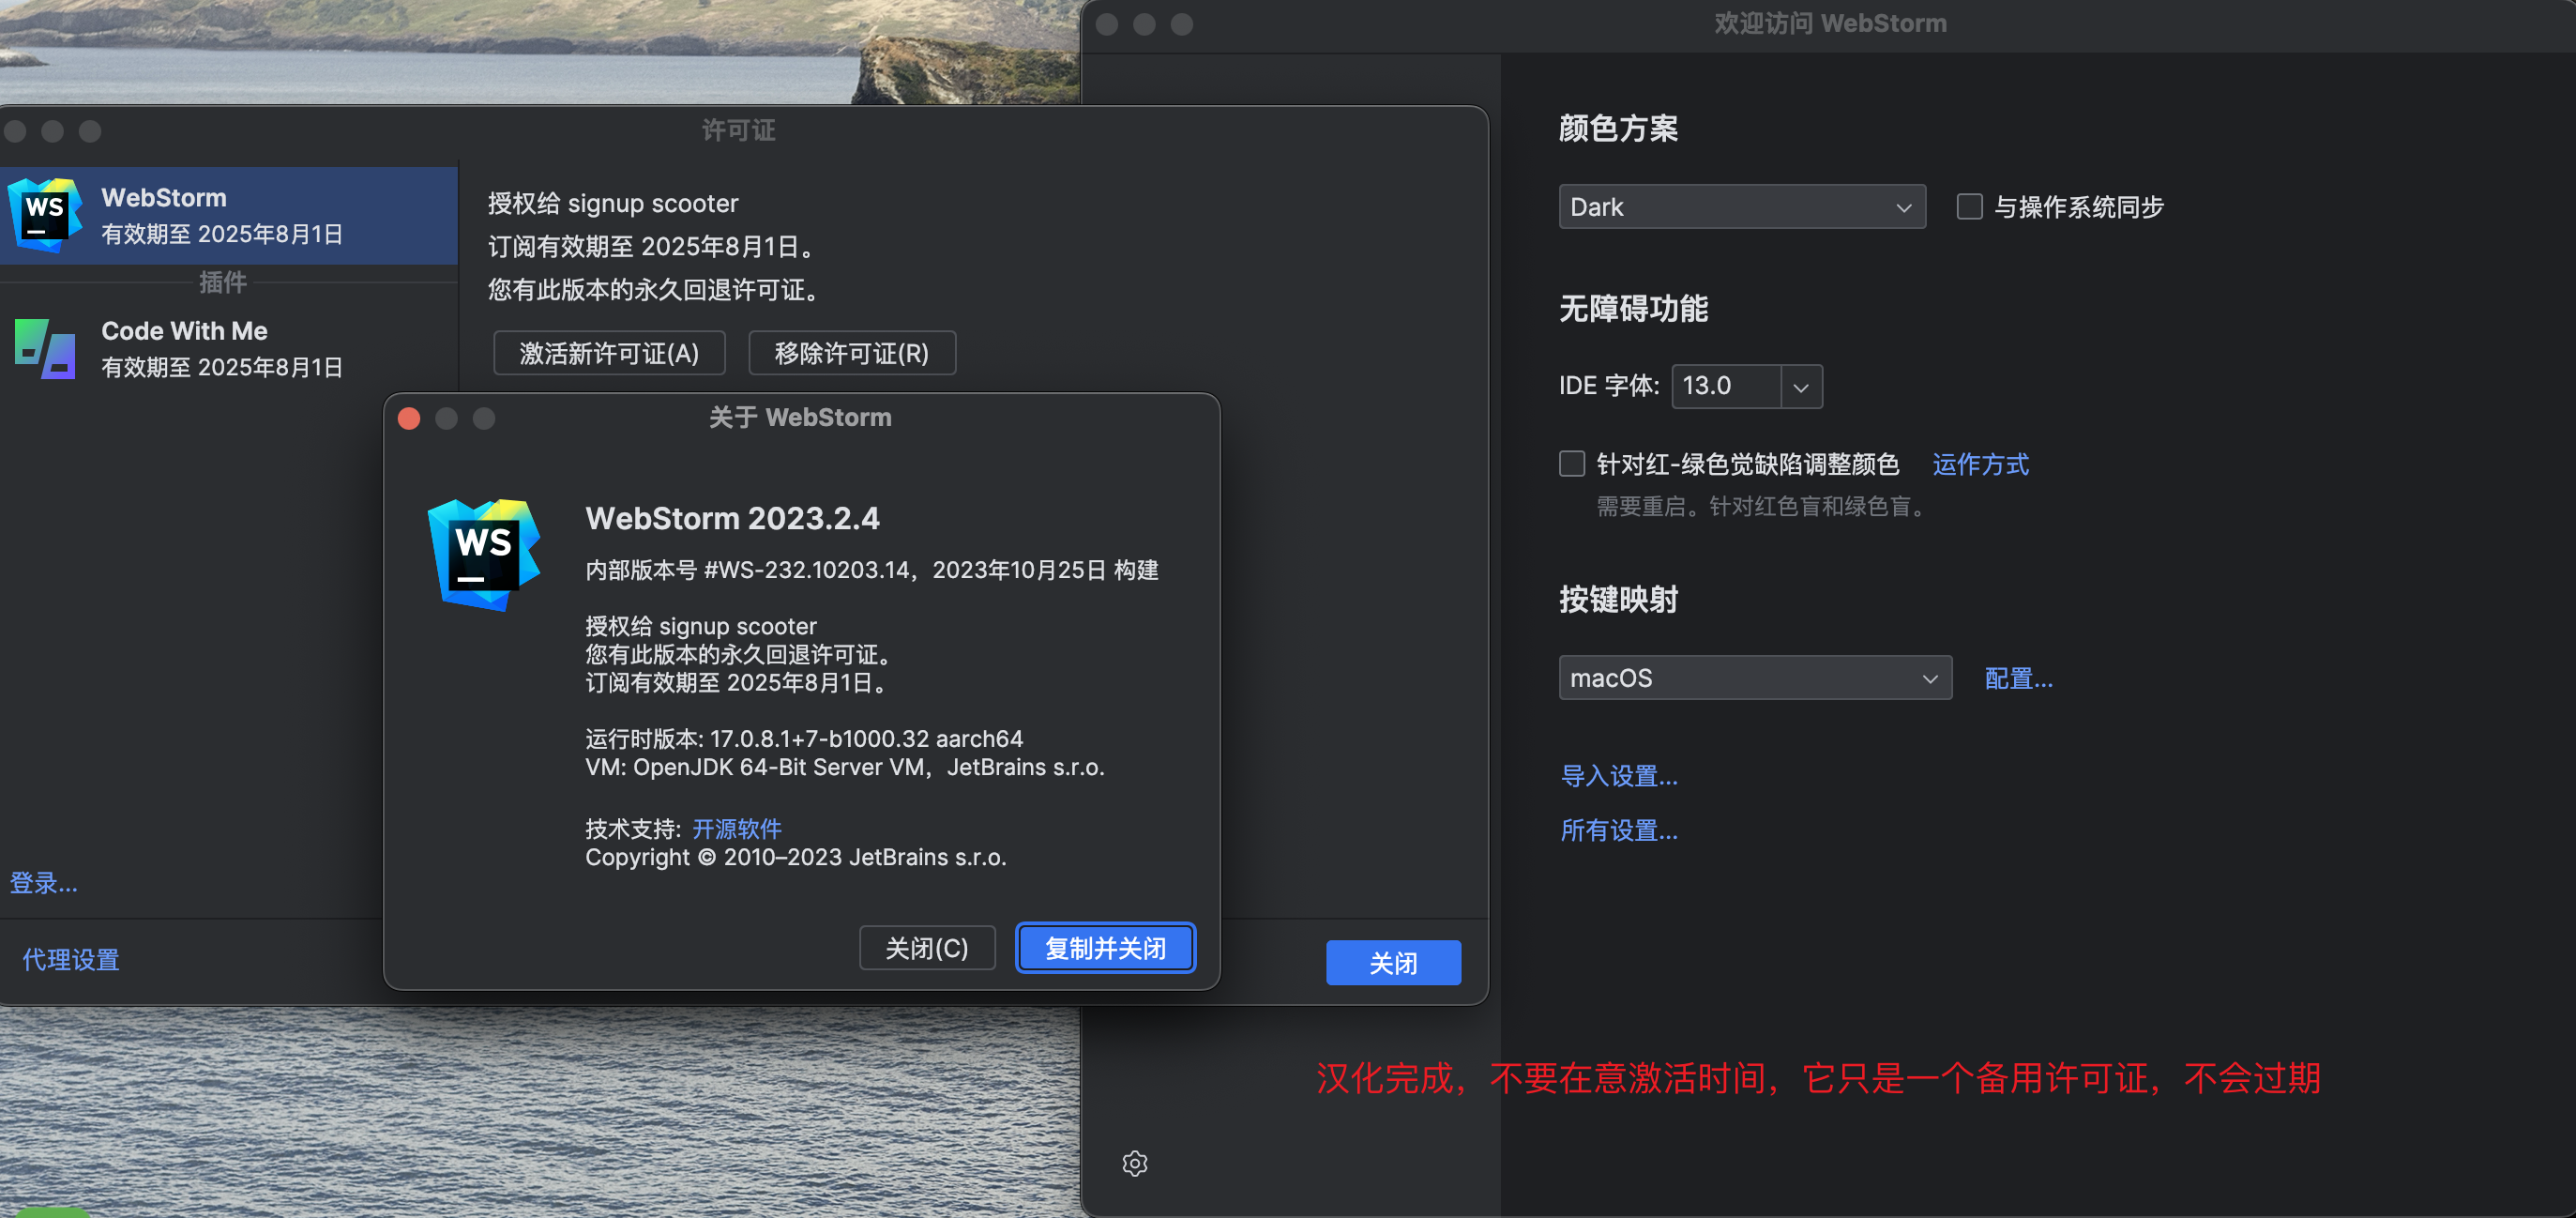Select the Code With Me plugin entry

(x=229, y=349)
